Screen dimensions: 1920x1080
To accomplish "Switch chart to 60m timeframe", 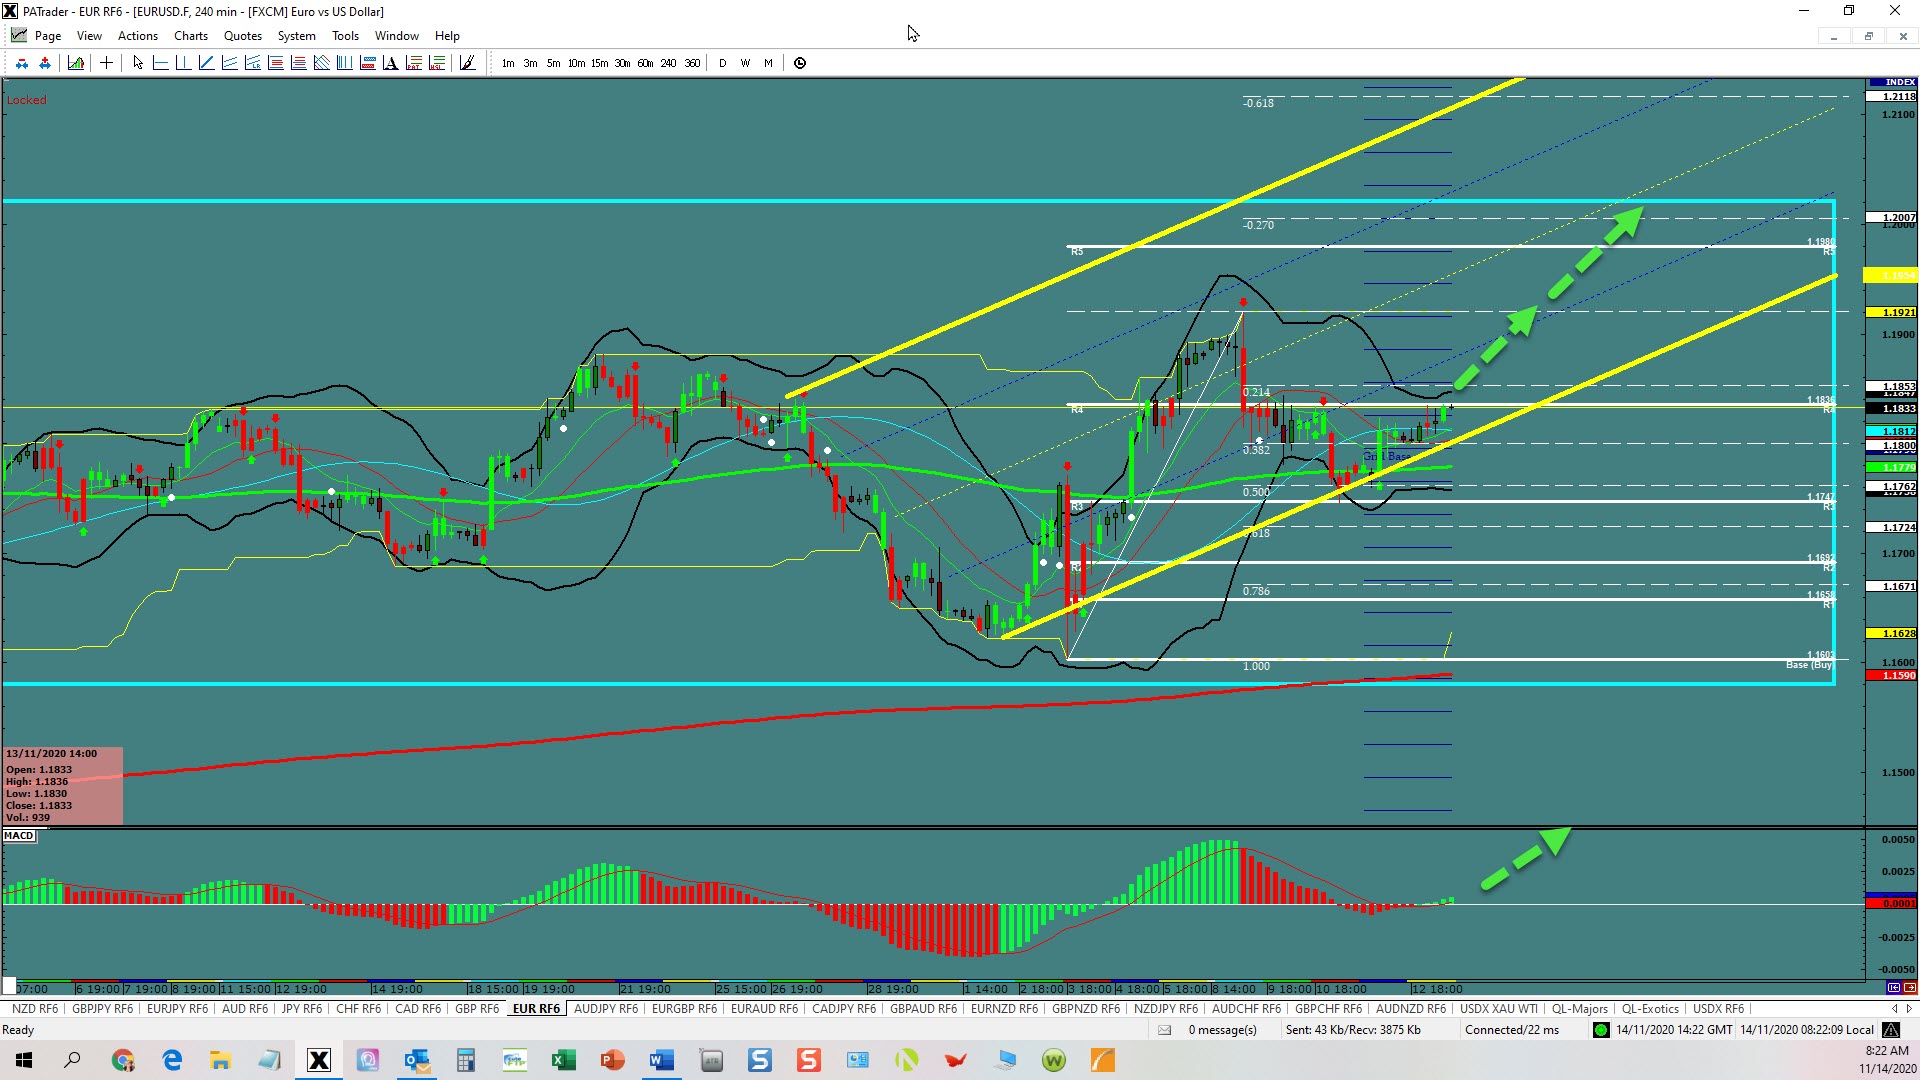I will (645, 63).
